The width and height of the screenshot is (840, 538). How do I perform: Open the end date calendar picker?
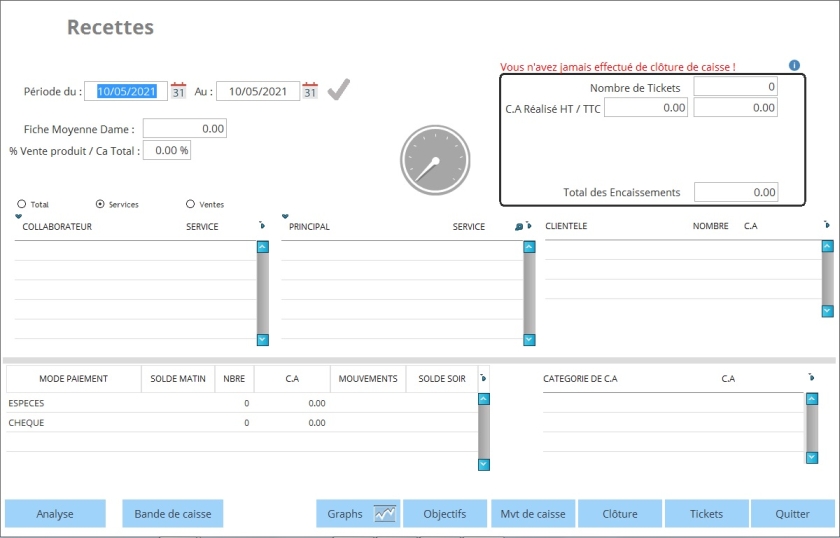tap(310, 91)
